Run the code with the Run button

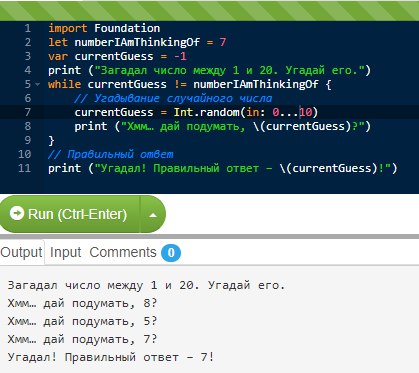70,214
